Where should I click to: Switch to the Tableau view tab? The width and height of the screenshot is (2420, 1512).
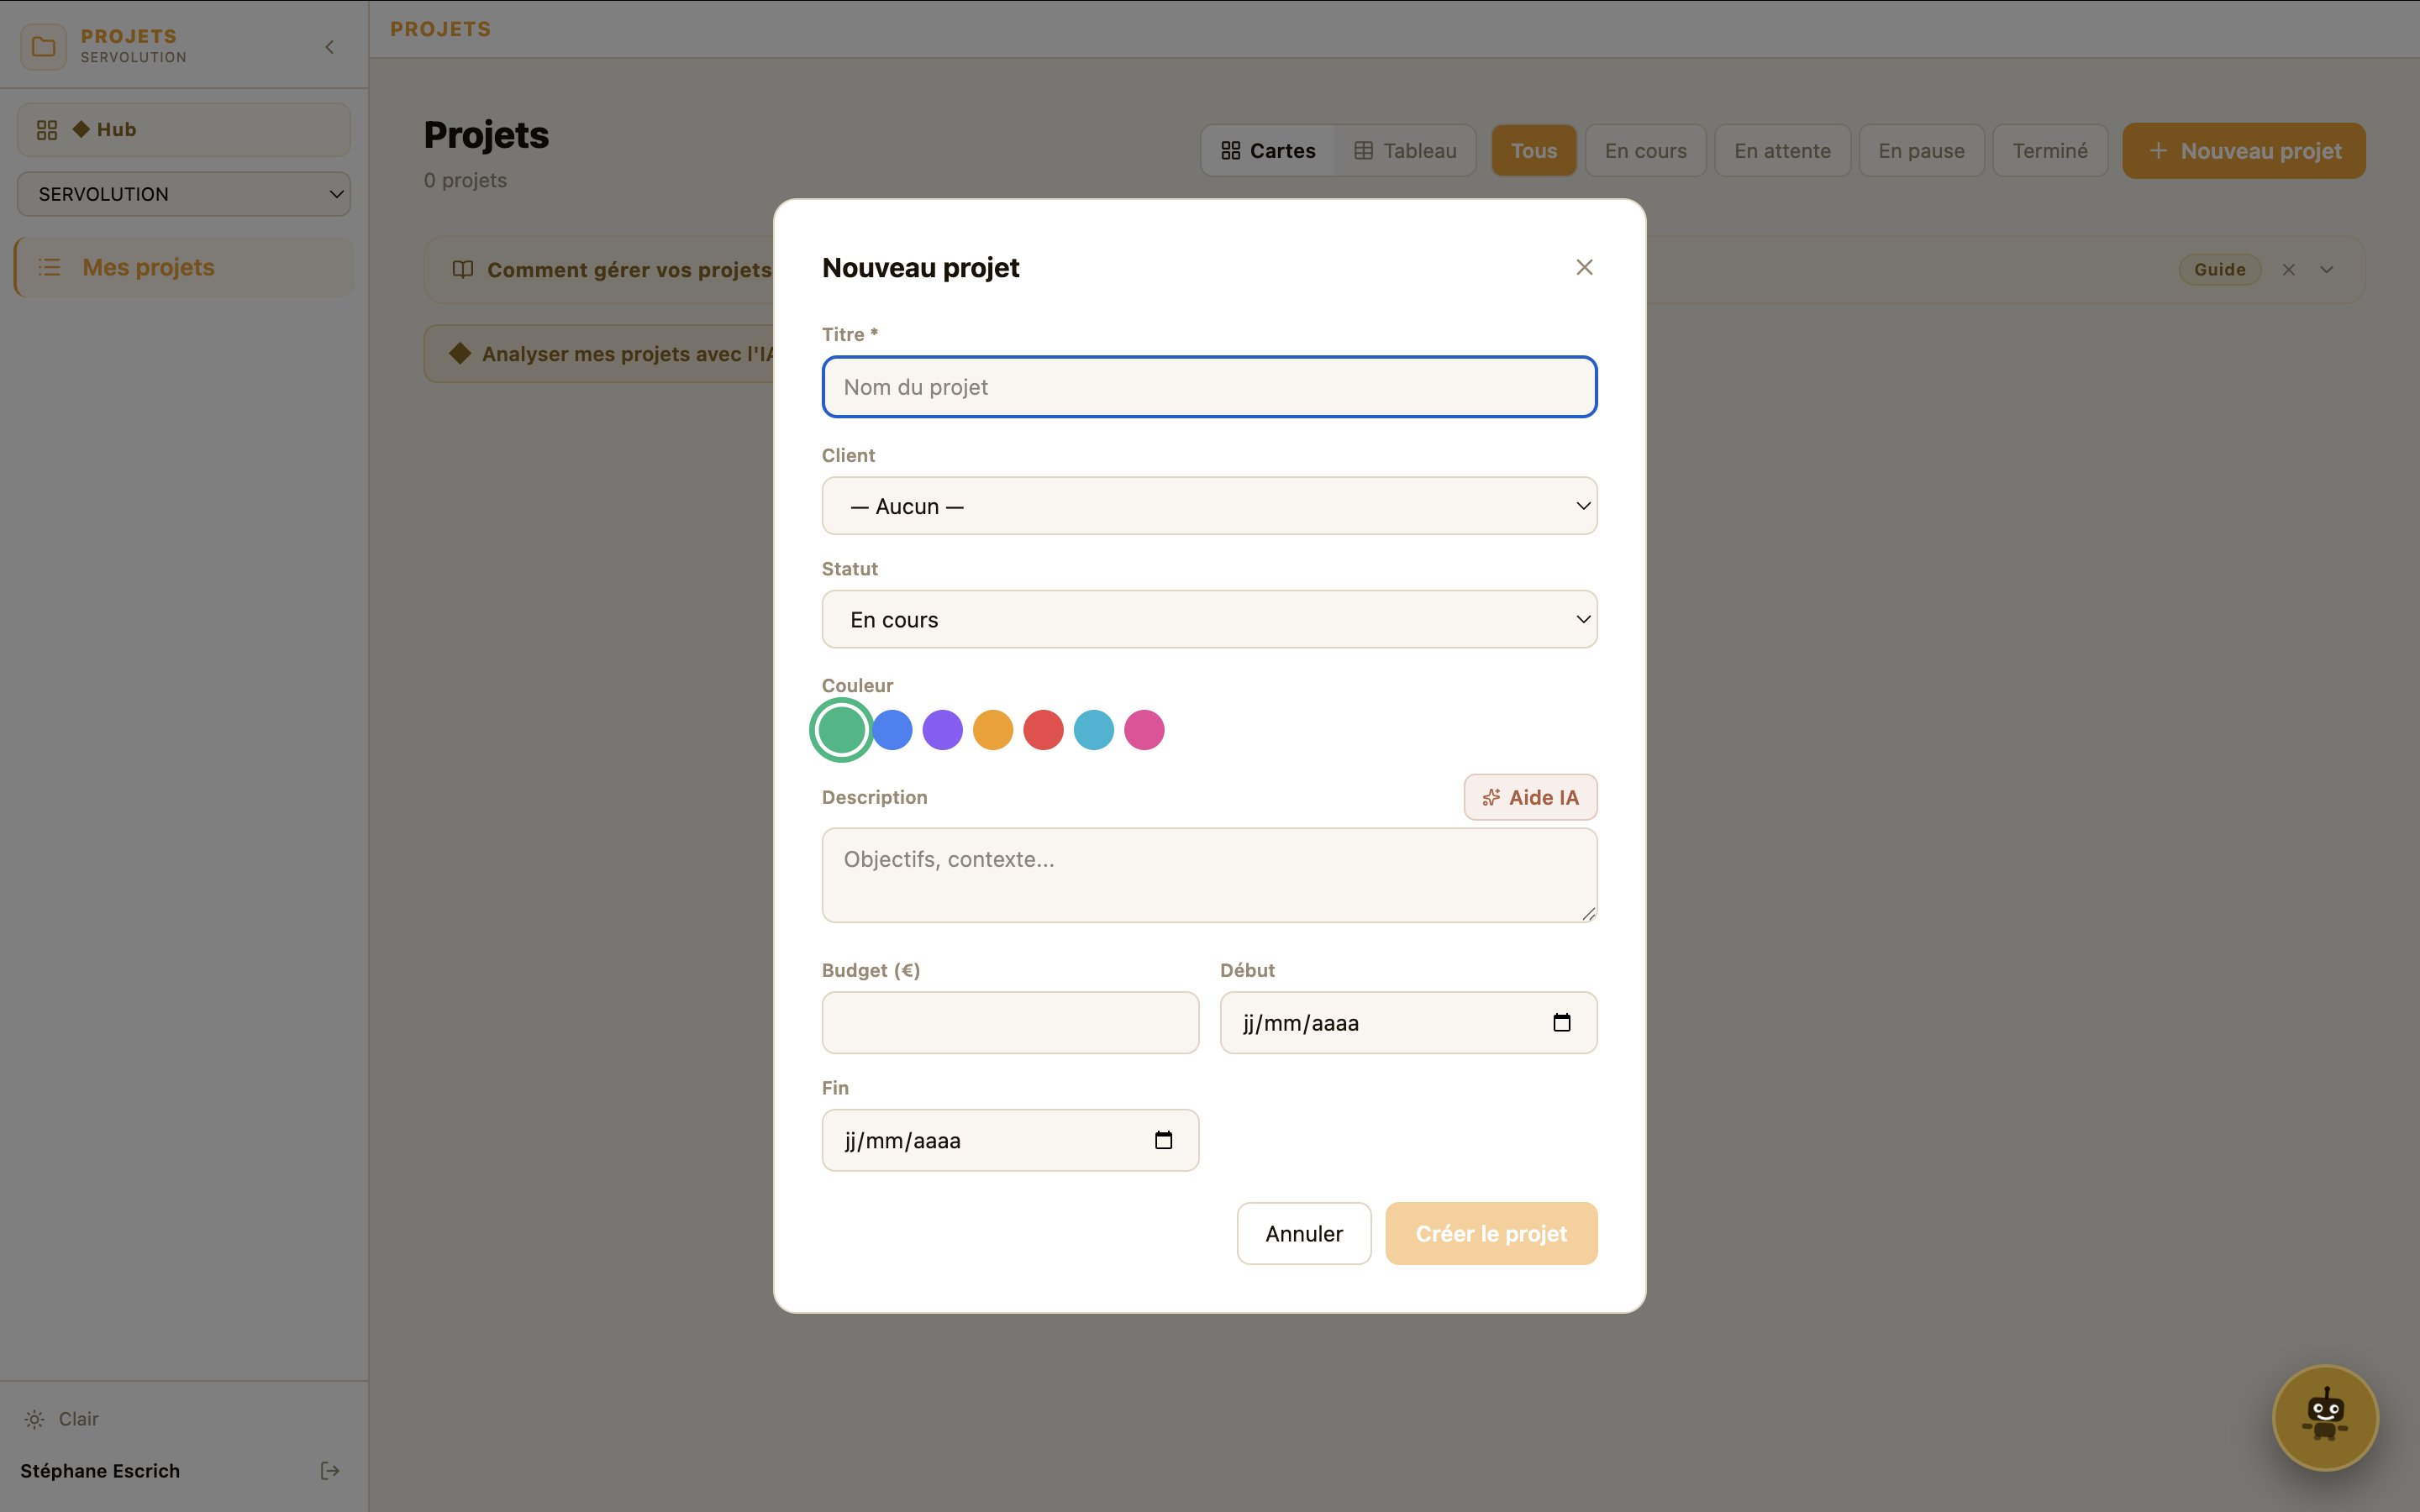(1404, 150)
